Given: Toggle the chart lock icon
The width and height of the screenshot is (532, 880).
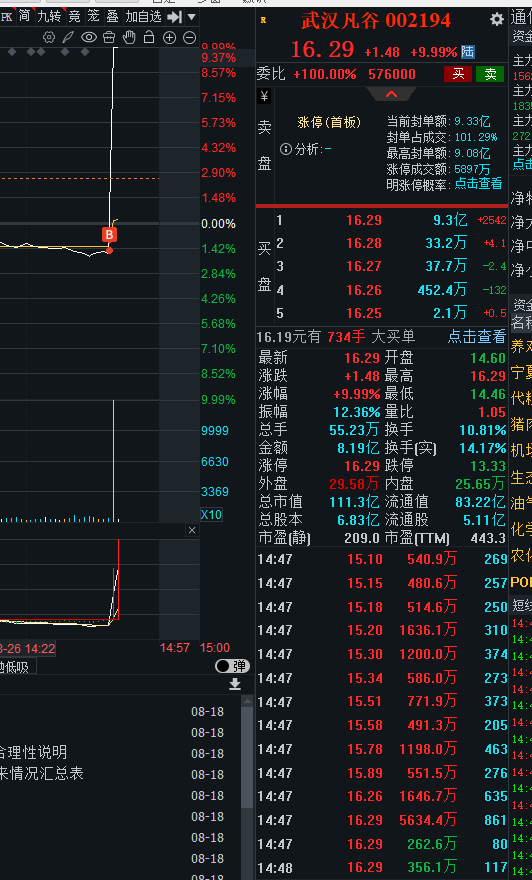Looking at the screenshot, I should pyautogui.click(x=149, y=38).
